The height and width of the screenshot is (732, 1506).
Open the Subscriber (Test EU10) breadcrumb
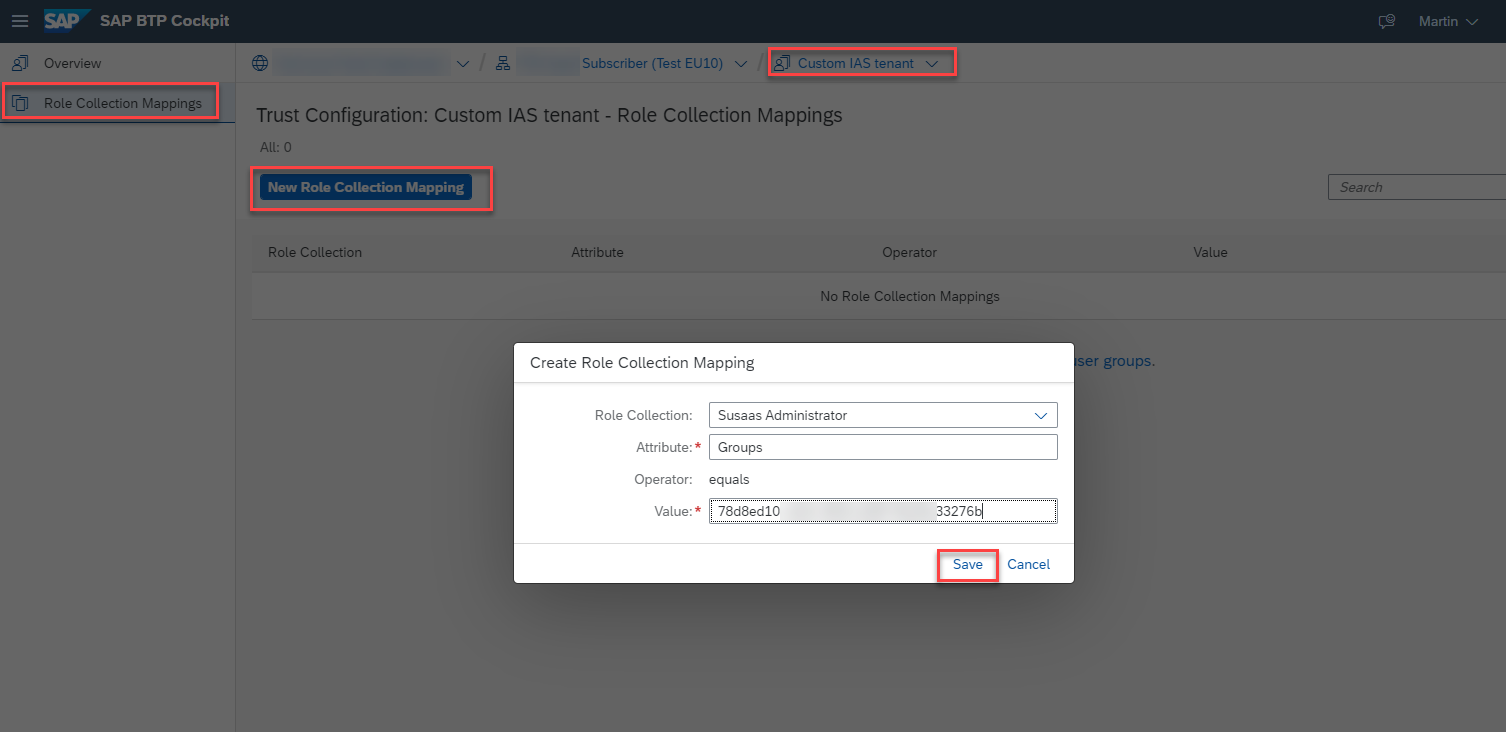point(652,63)
